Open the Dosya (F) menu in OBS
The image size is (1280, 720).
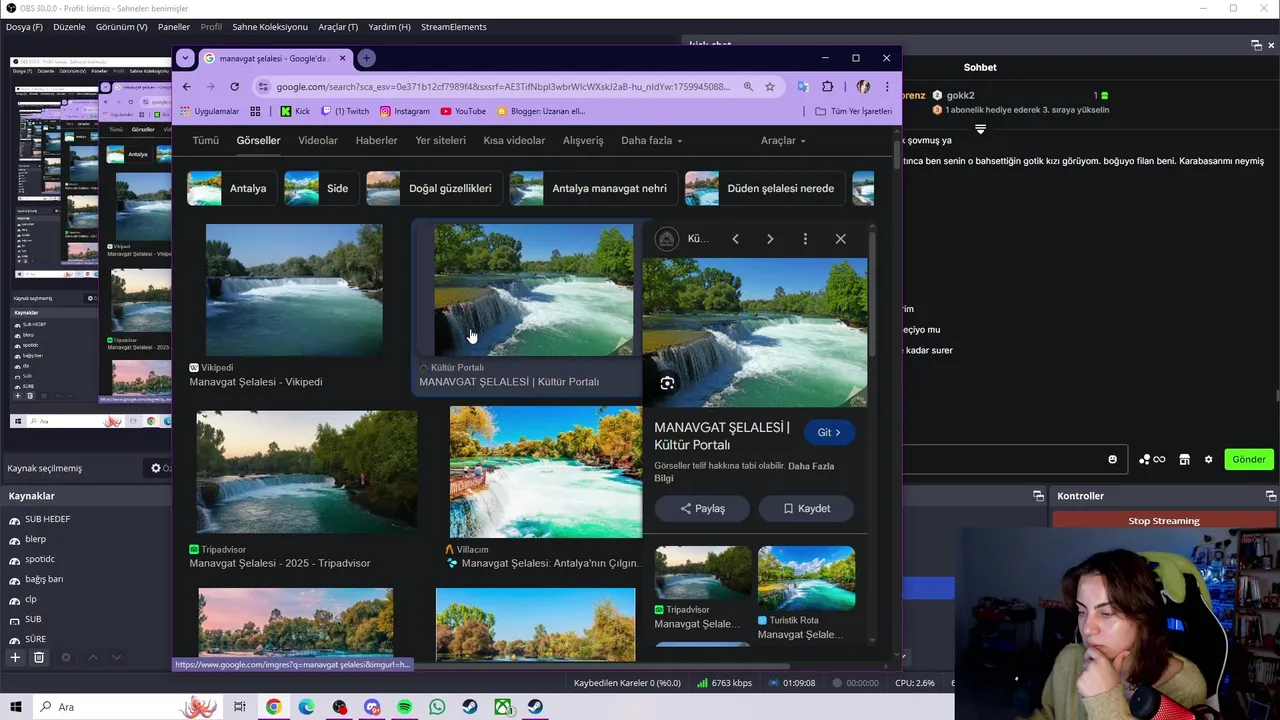pyautogui.click(x=24, y=27)
